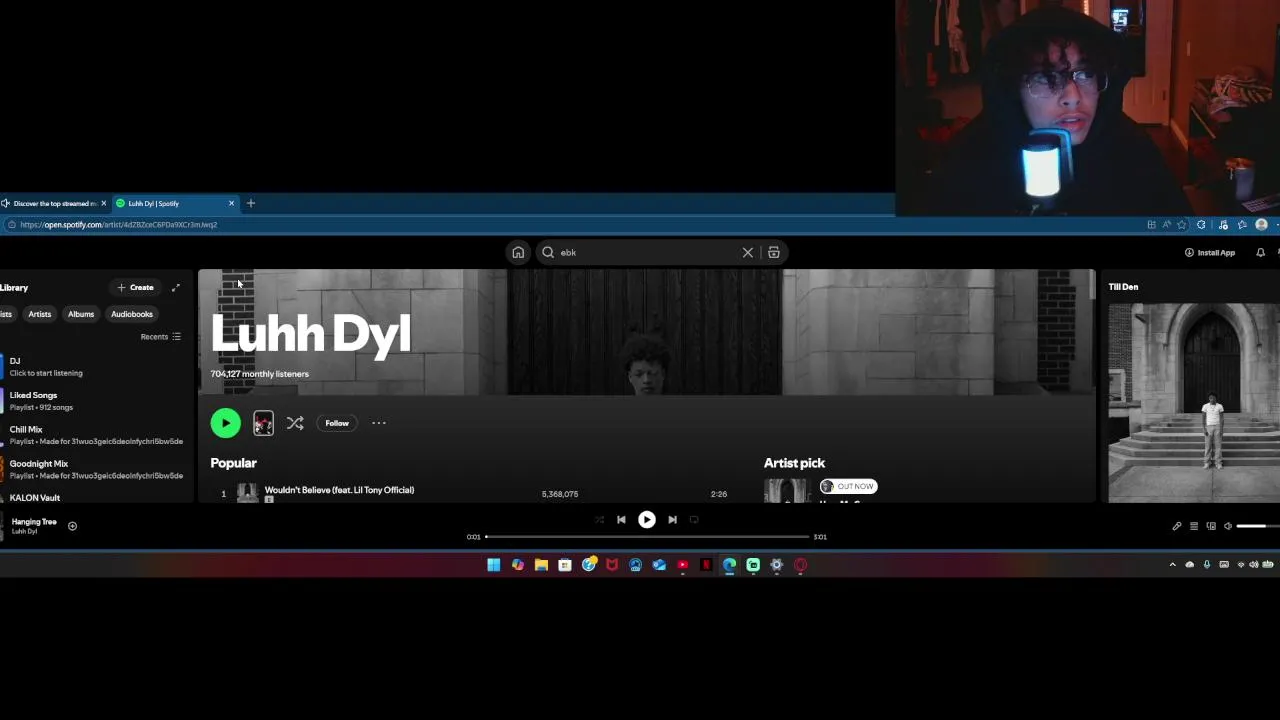Open the Opera icon on the taskbar
The width and height of the screenshot is (1280, 720).
pos(801,565)
